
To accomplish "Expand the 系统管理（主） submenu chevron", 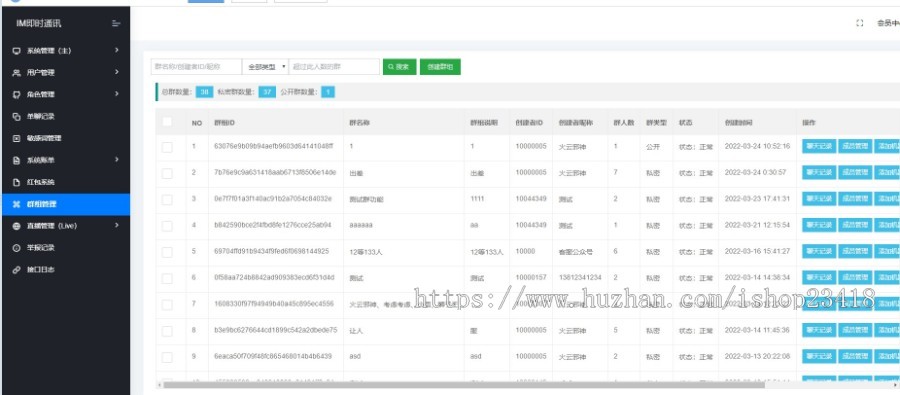I will [117, 51].
